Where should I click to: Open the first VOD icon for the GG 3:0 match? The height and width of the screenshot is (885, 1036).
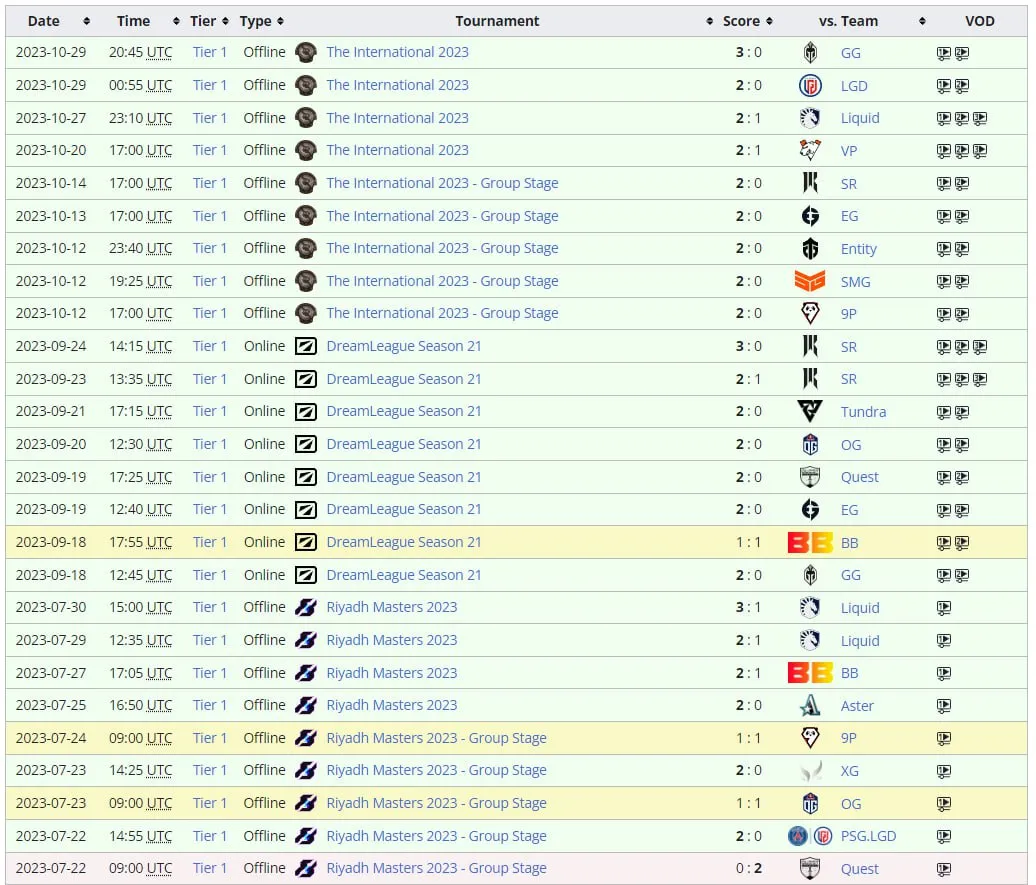(x=944, y=53)
